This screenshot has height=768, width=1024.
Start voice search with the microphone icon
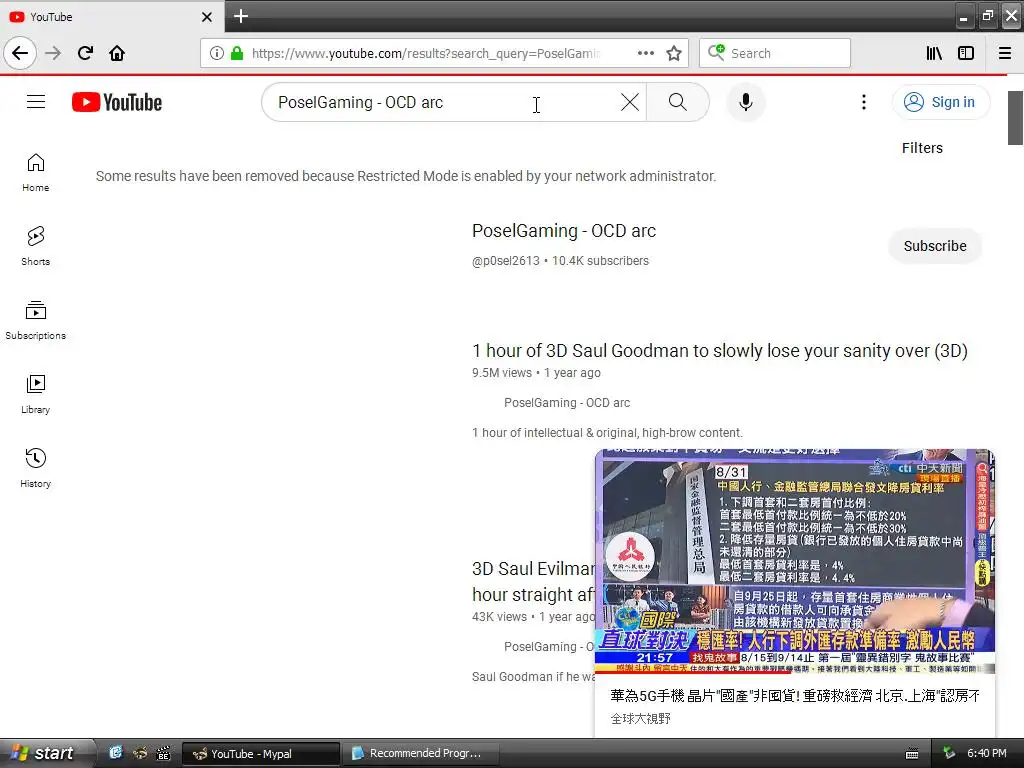coord(746,103)
